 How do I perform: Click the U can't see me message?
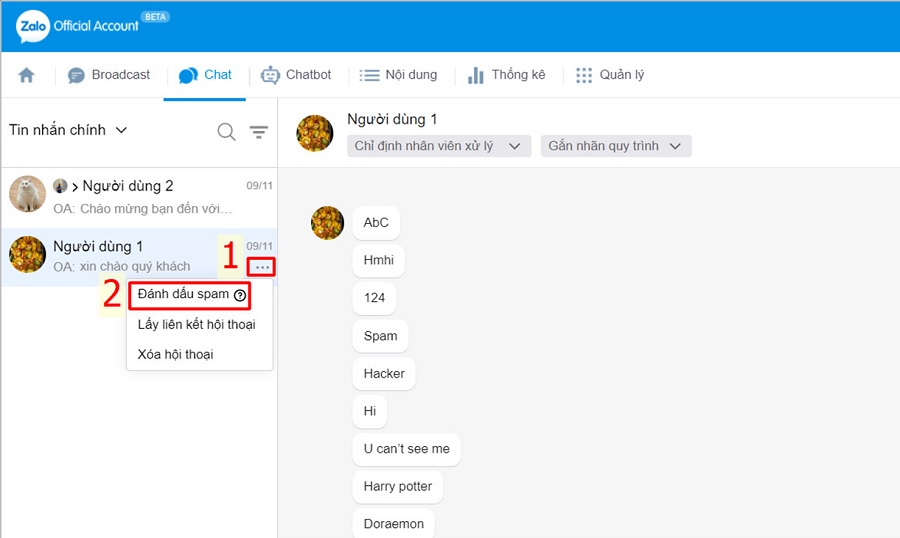point(406,449)
